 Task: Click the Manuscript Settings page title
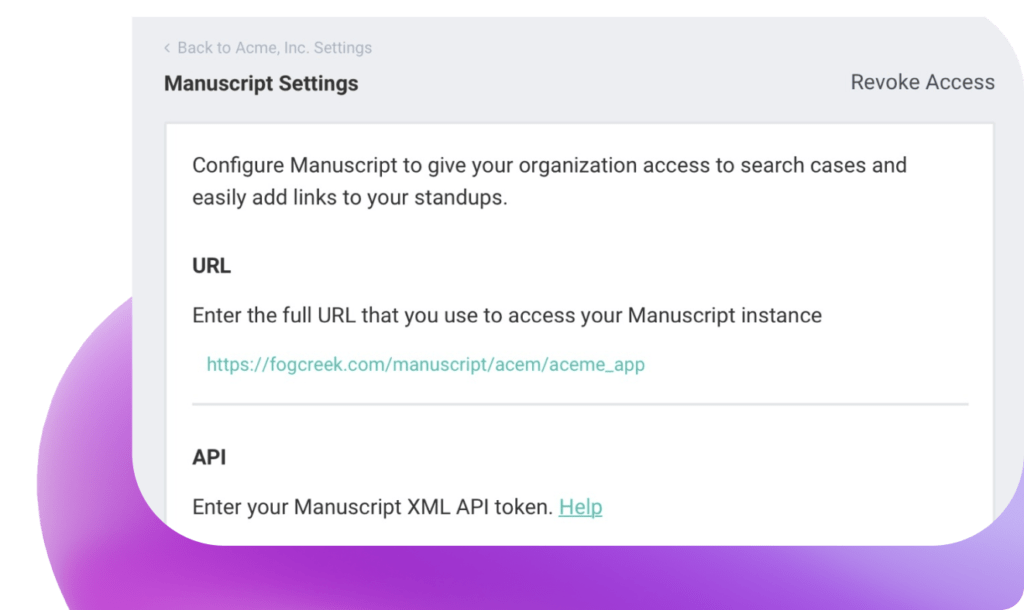(x=261, y=83)
